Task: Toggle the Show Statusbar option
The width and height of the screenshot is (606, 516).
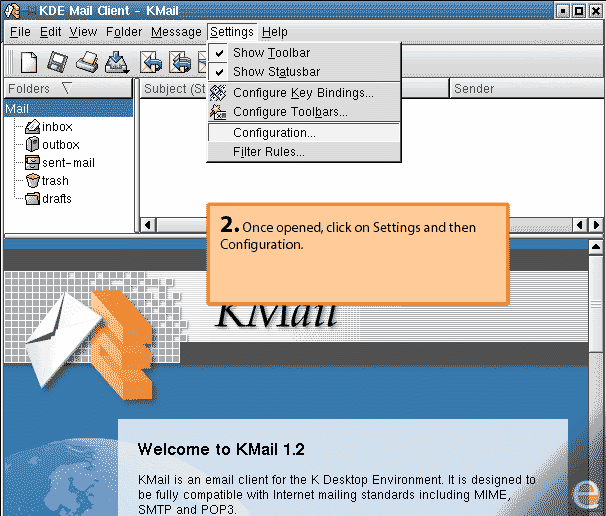Action: click(276, 72)
